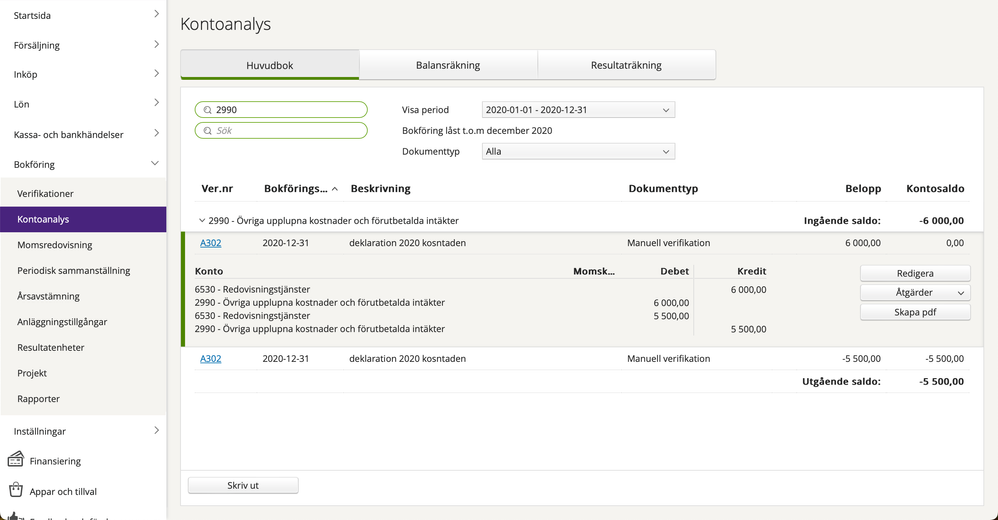This screenshot has width=998, height=520.
Task: Click the thumbs-up icon at sidebar bottom
Action: point(15,516)
